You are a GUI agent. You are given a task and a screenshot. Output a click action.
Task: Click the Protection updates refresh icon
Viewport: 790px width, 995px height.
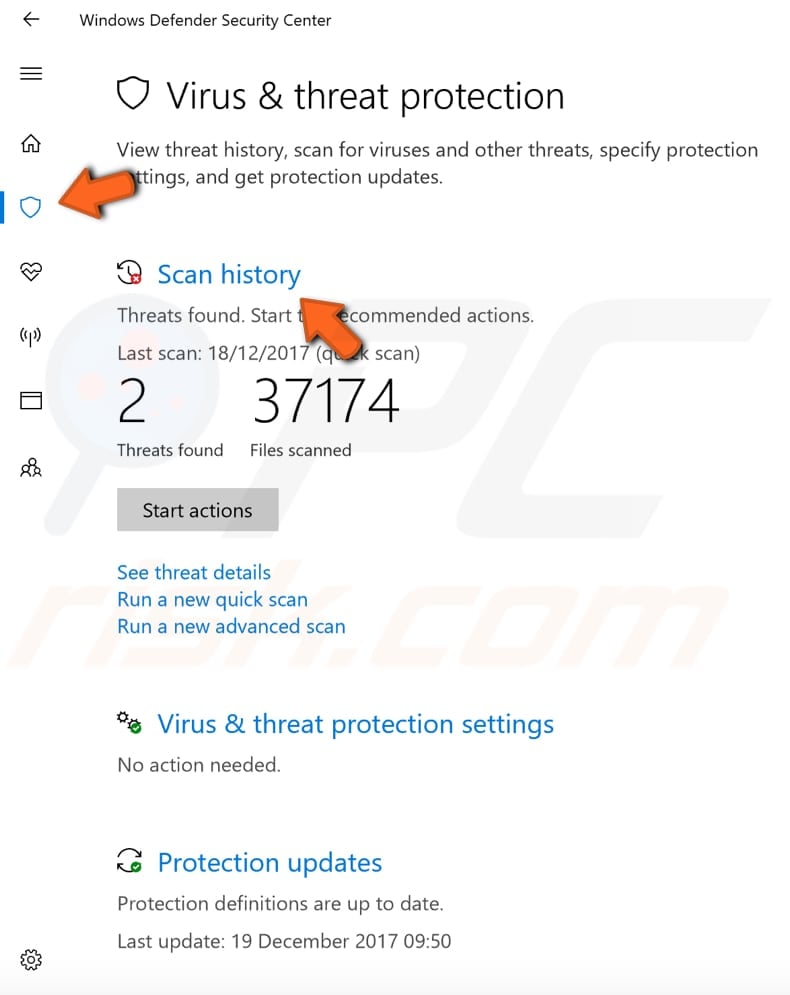[x=128, y=861]
